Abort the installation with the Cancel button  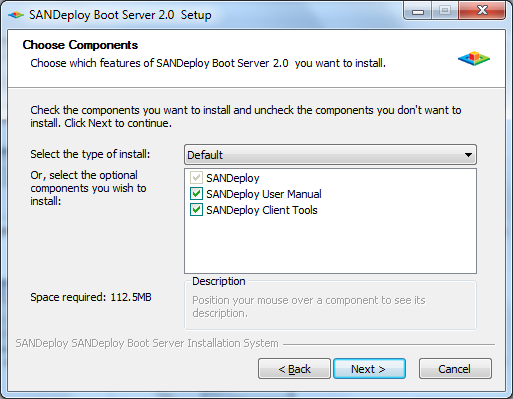click(455, 369)
